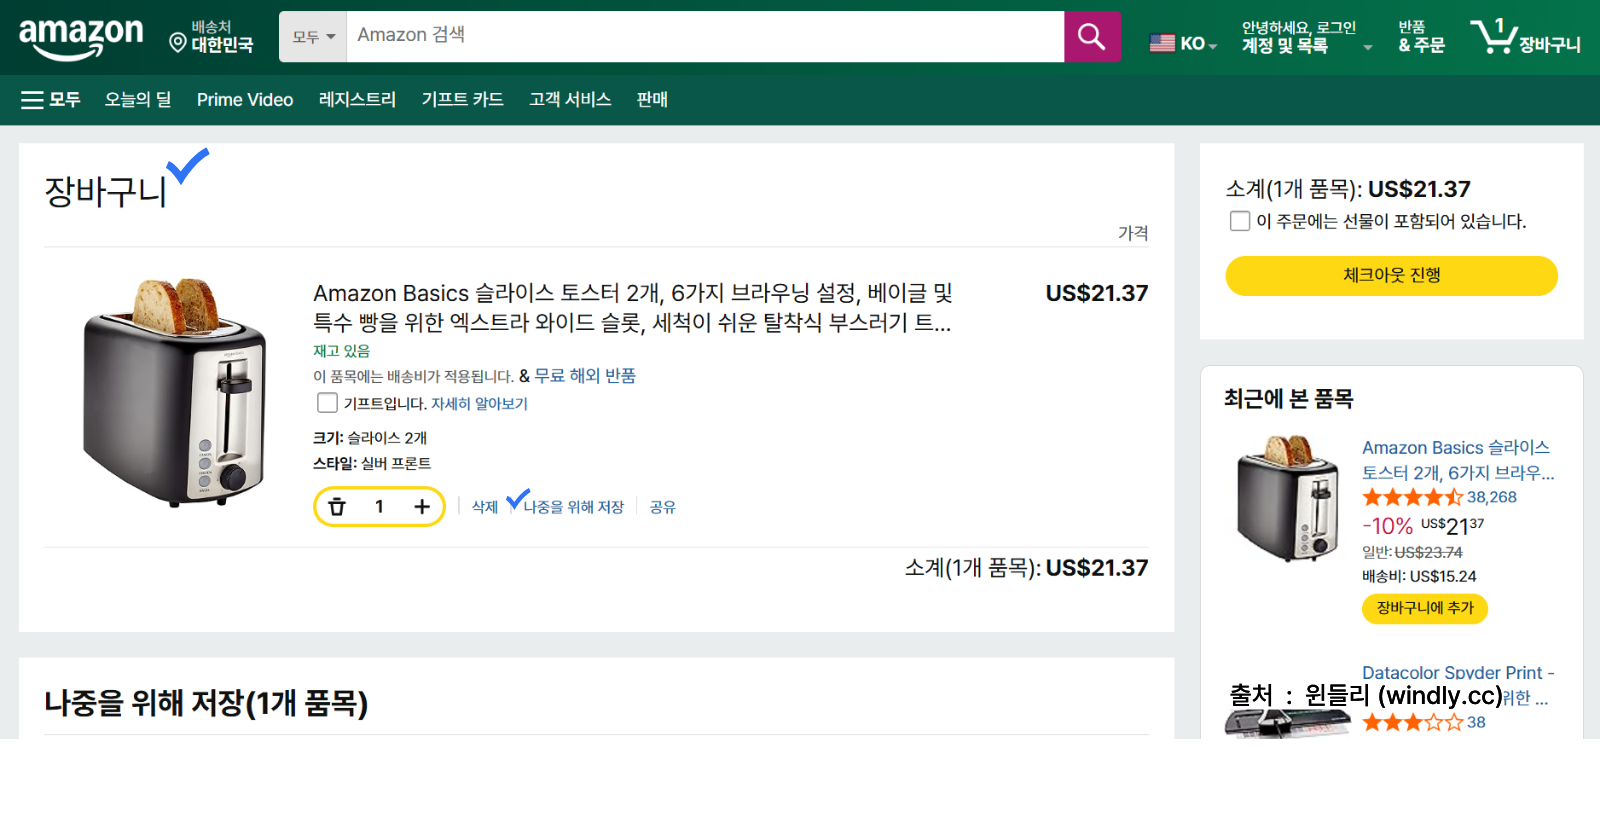Open the KO language dropdown
Image resolution: width=1600 pixels, height=830 pixels.
click(x=1198, y=43)
